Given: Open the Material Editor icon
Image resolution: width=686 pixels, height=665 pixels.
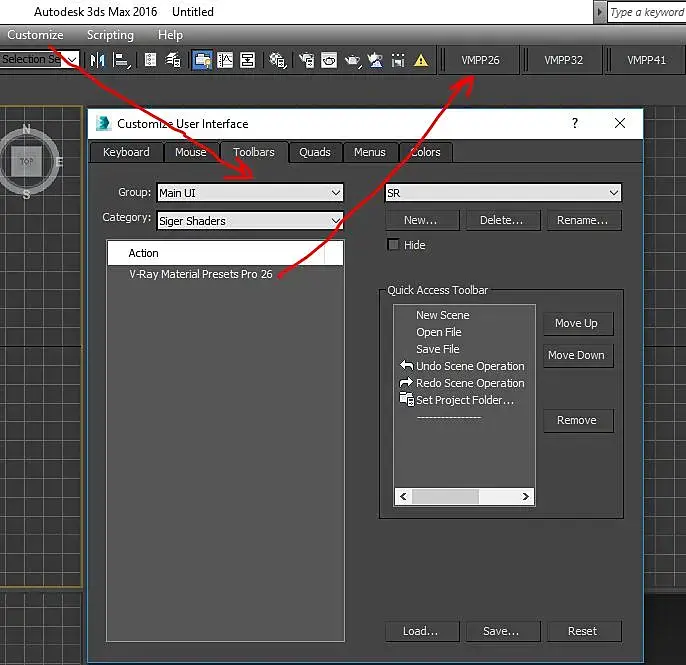Looking at the screenshot, I should click(x=277, y=60).
